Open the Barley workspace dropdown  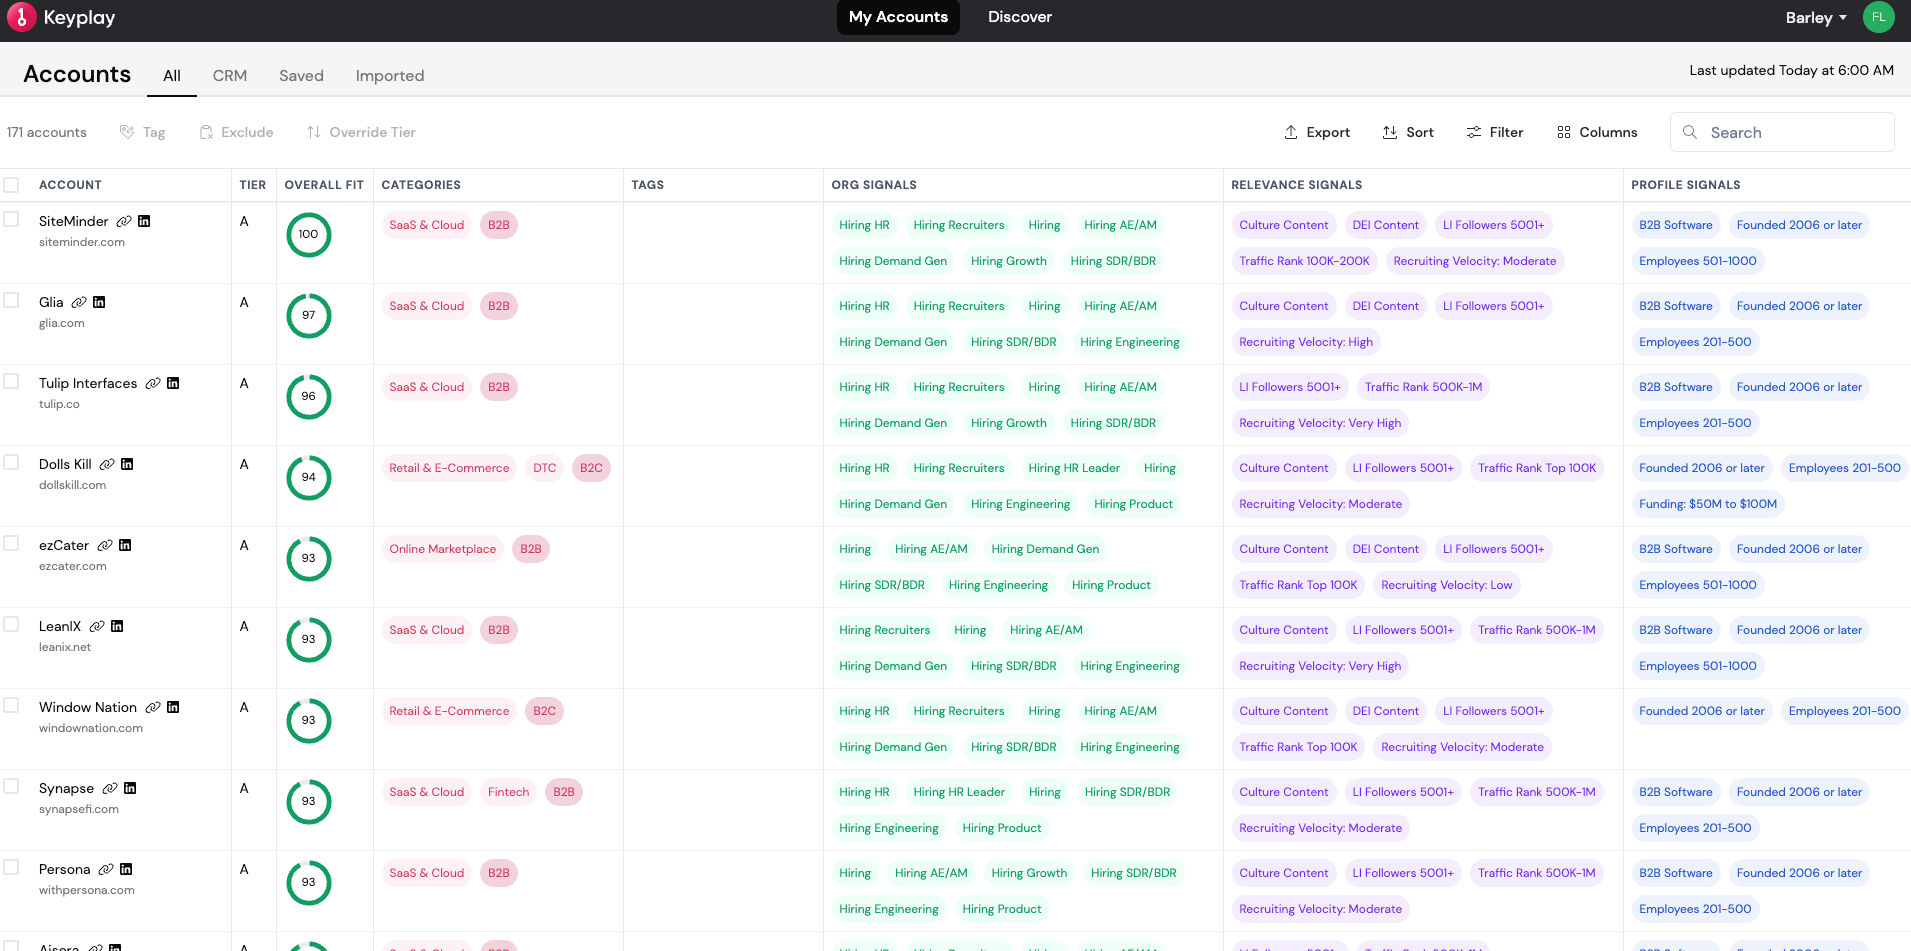coord(1816,18)
